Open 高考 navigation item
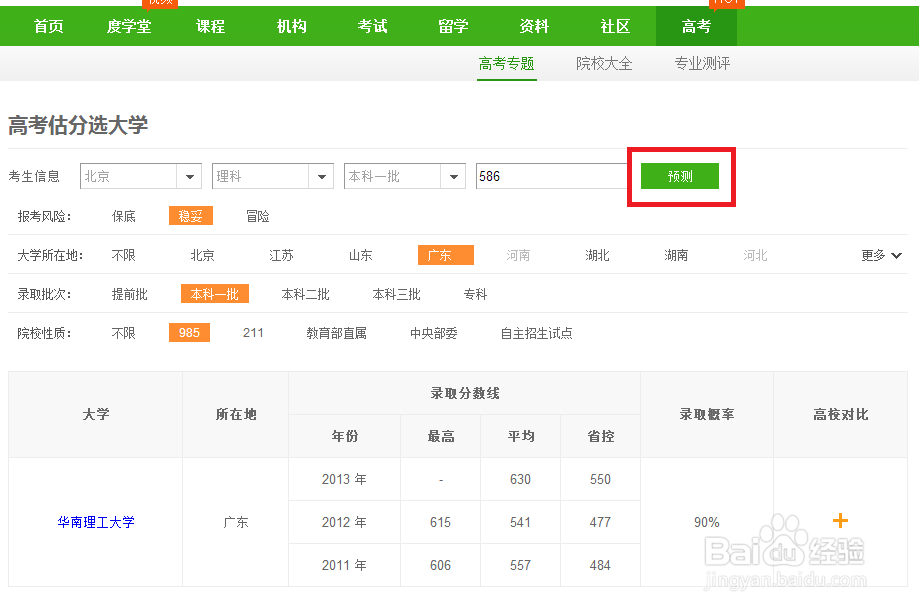The image size is (919, 612). click(x=696, y=26)
